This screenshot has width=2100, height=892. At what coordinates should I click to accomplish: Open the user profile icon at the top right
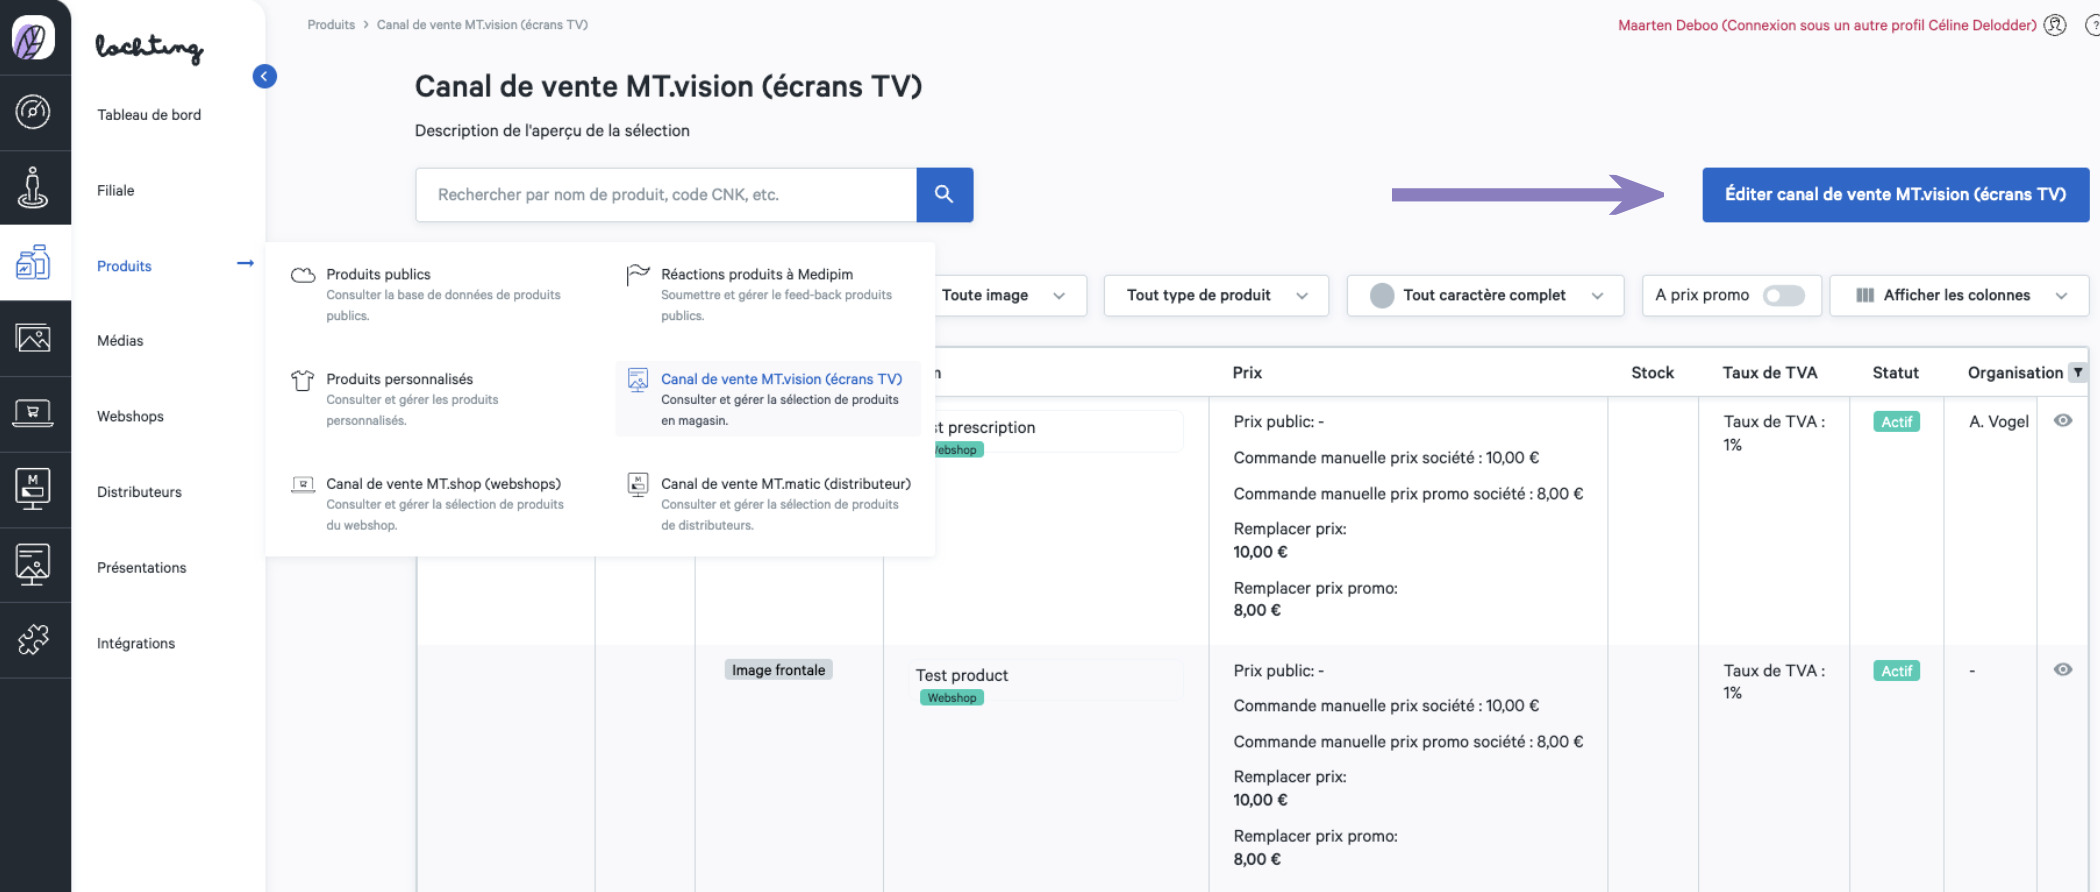click(2055, 25)
